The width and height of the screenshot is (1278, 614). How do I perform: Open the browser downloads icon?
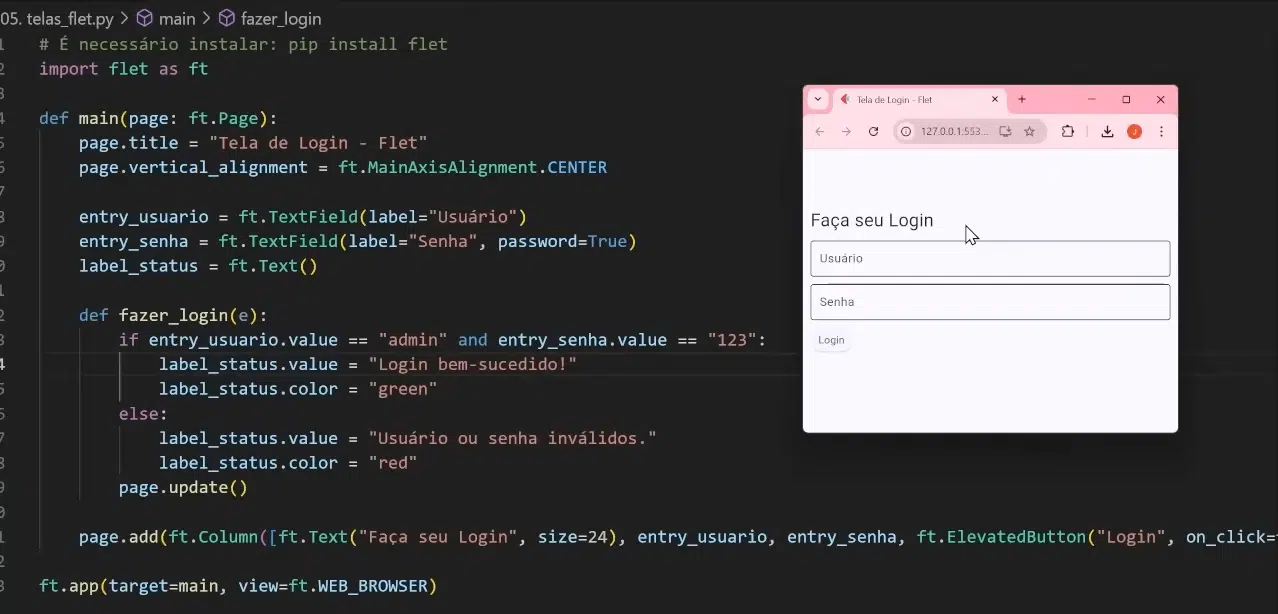point(1107,131)
